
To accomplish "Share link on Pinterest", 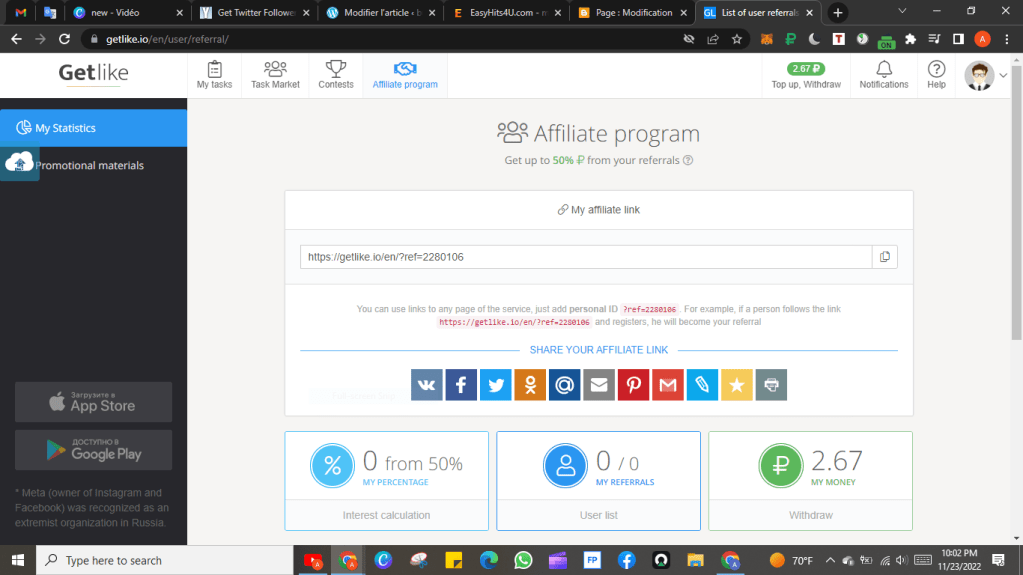I will pyautogui.click(x=633, y=385).
